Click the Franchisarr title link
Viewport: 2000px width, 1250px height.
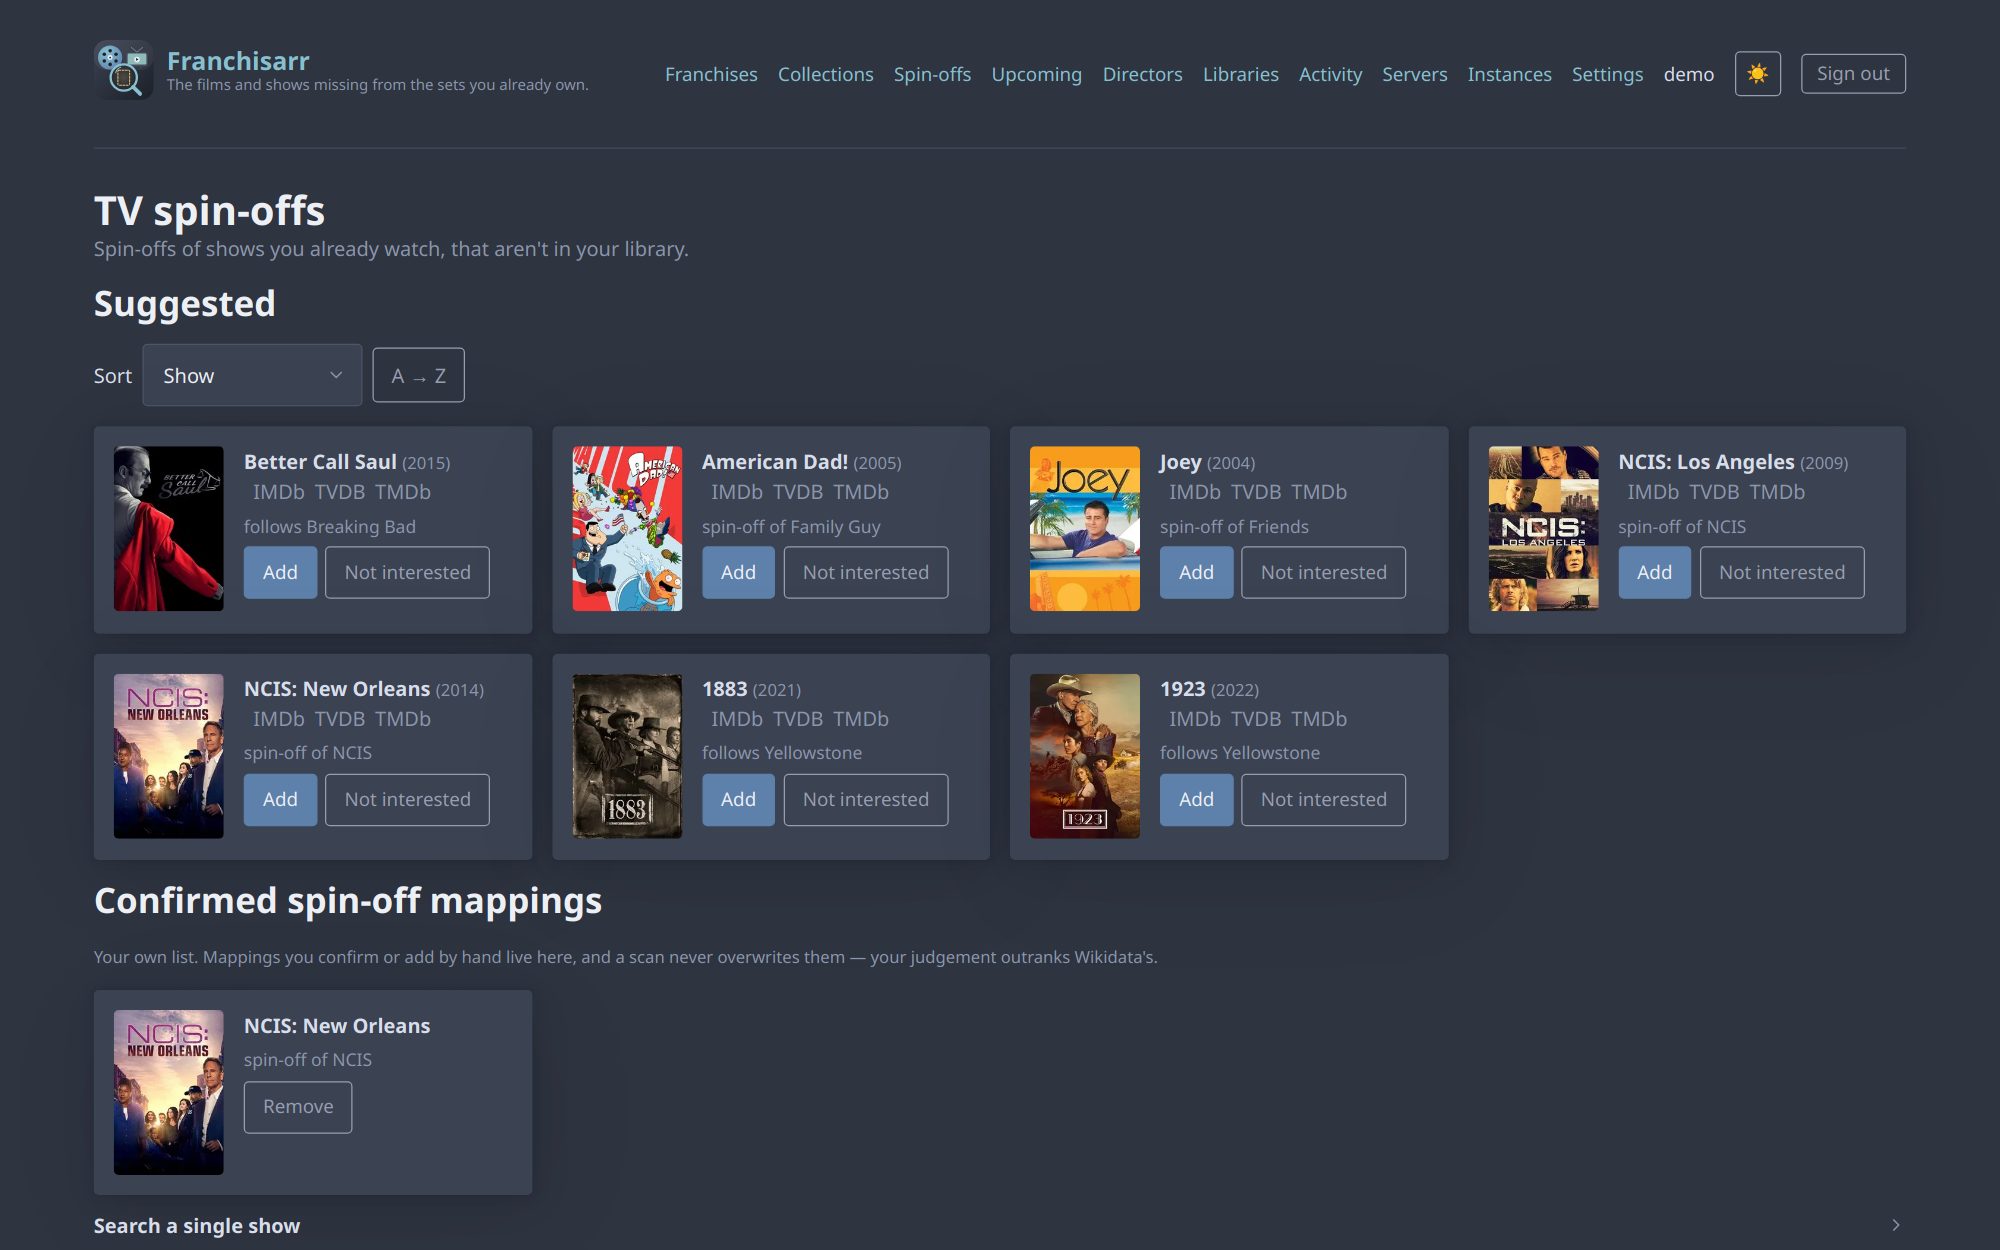tap(238, 61)
